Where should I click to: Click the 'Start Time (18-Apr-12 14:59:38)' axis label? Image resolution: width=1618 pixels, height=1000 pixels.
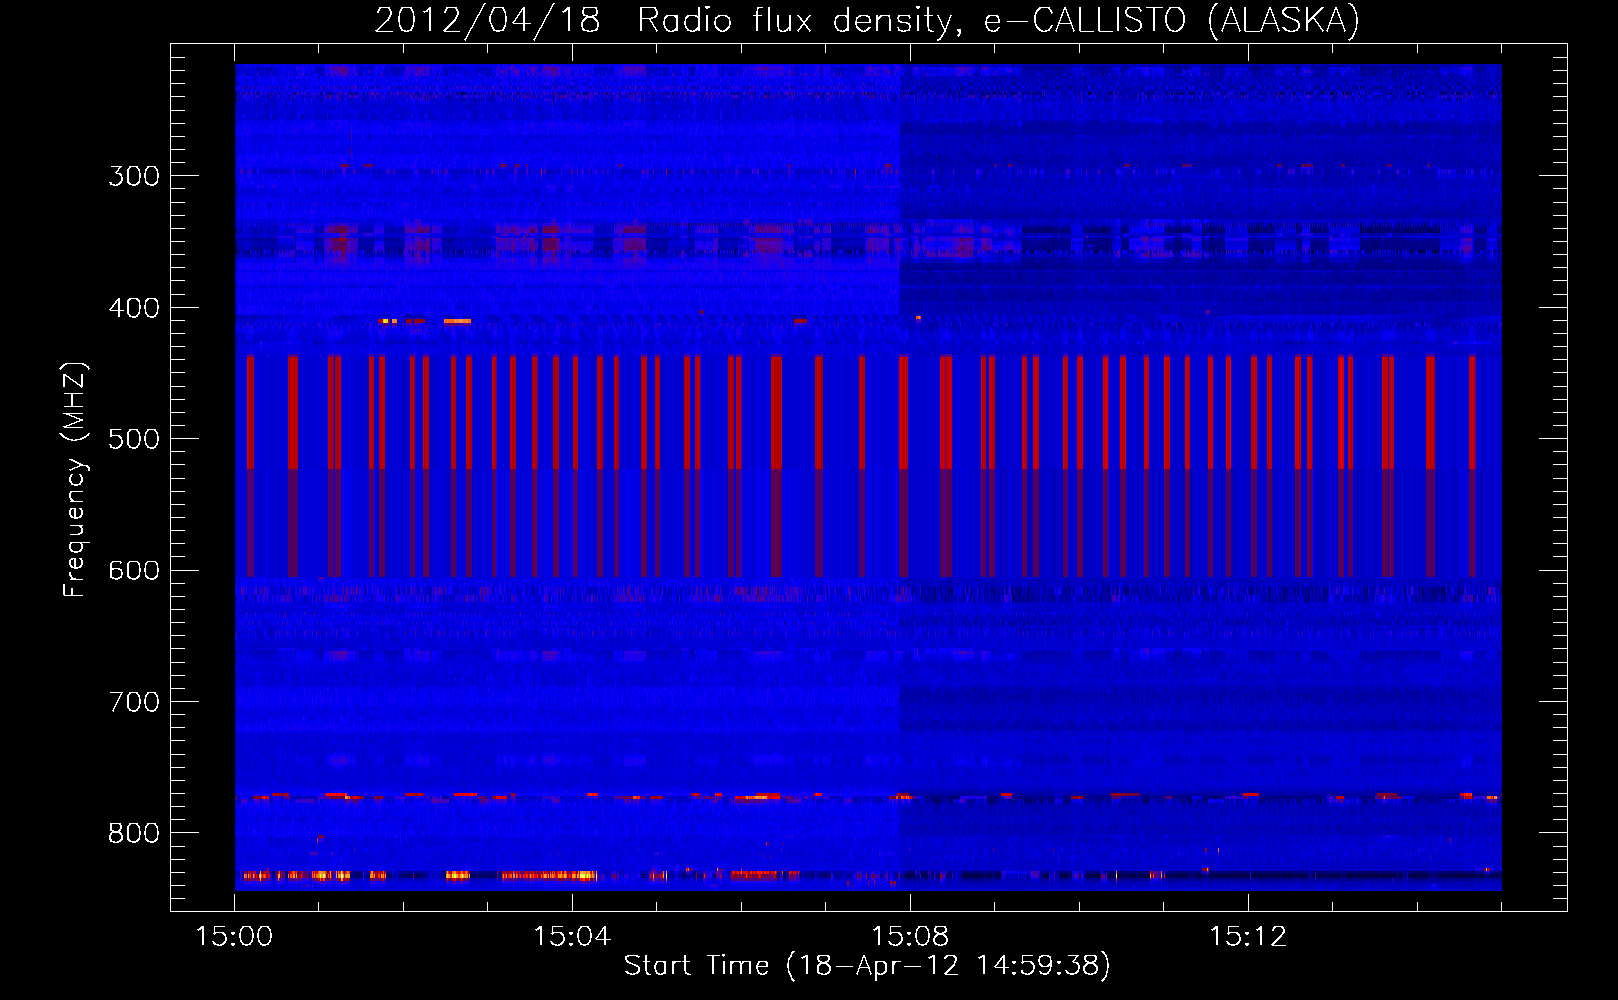(x=867, y=966)
